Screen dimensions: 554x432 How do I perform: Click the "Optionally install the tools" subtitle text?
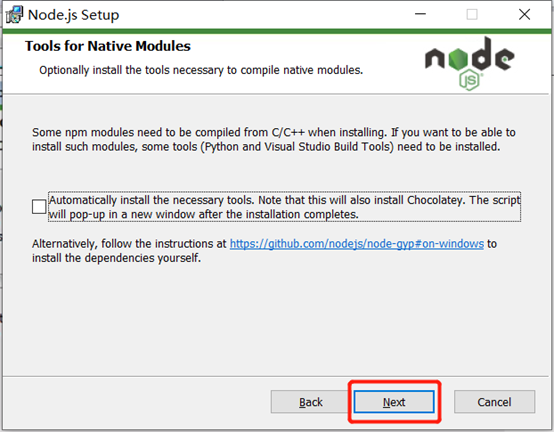201,70
